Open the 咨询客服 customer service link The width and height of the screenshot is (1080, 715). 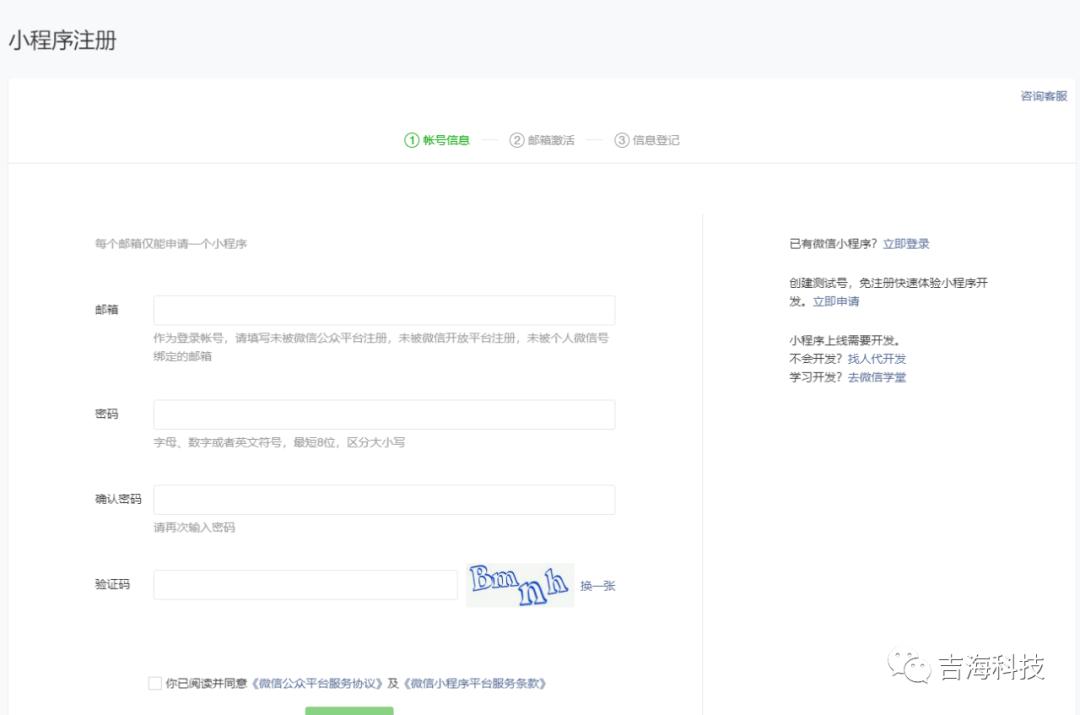pos(1042,96)
